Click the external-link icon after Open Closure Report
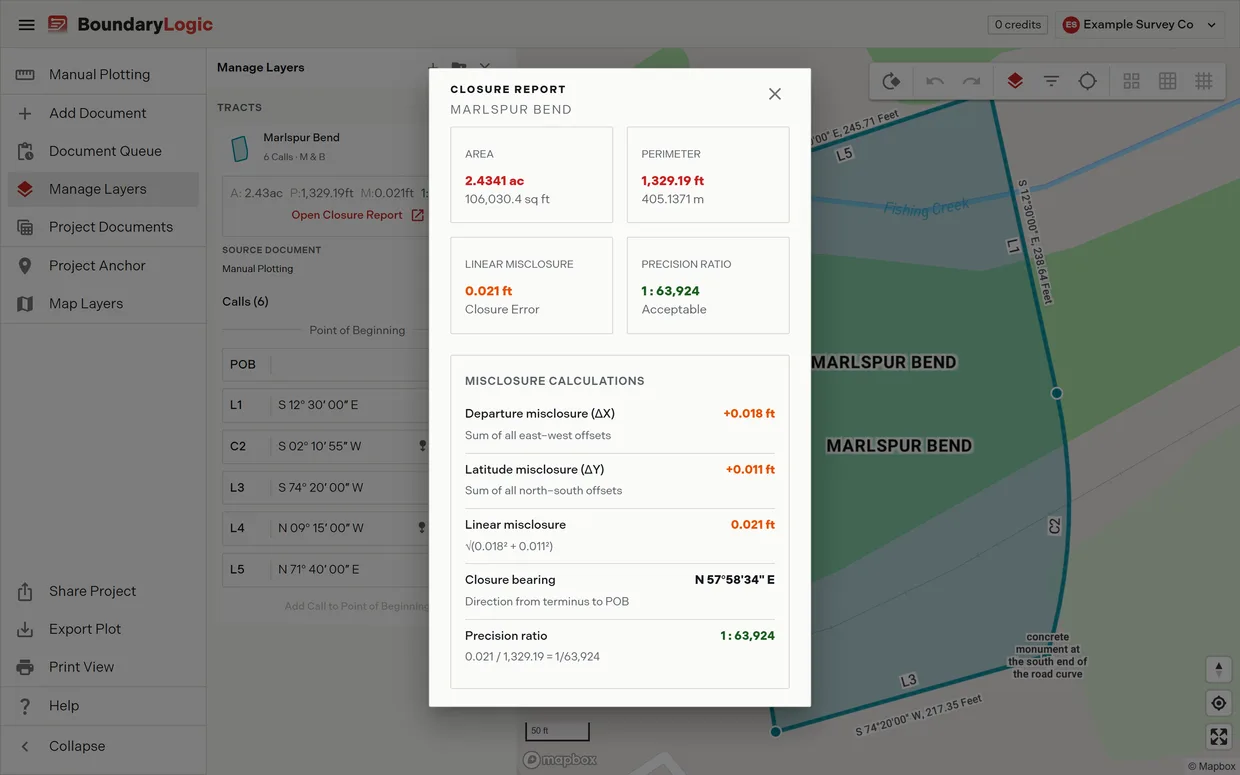This screenshot has width=1240, height=775. (418, 215)
